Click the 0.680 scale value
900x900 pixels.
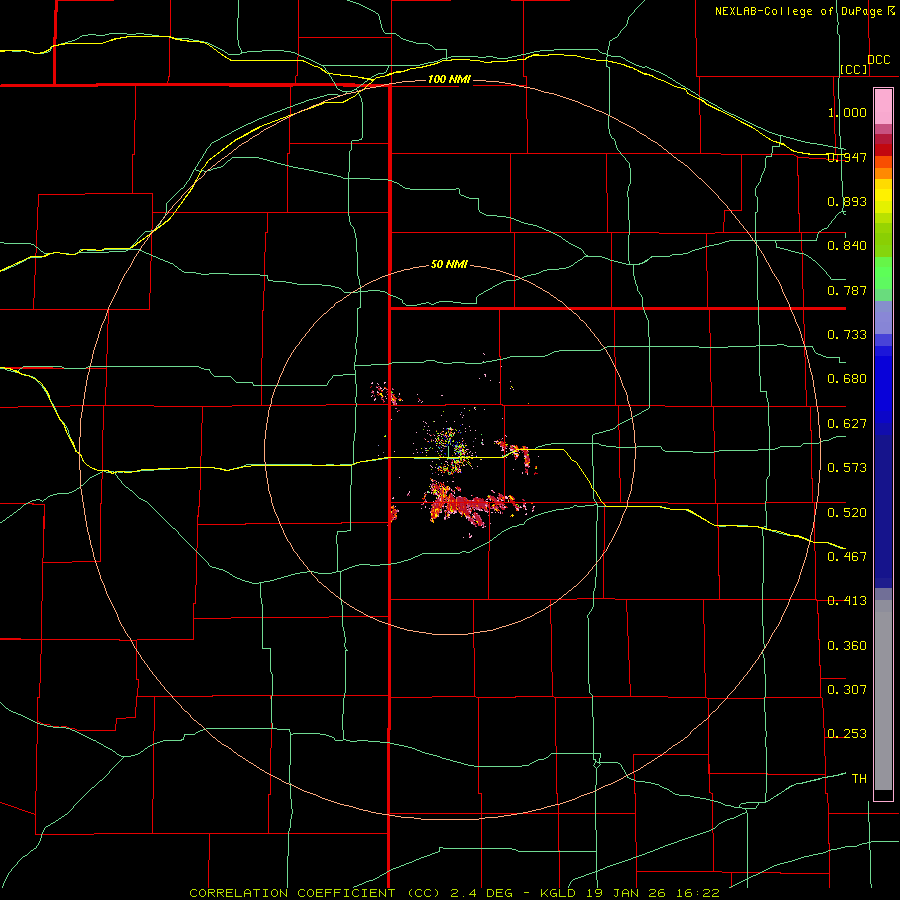(847, 379)
